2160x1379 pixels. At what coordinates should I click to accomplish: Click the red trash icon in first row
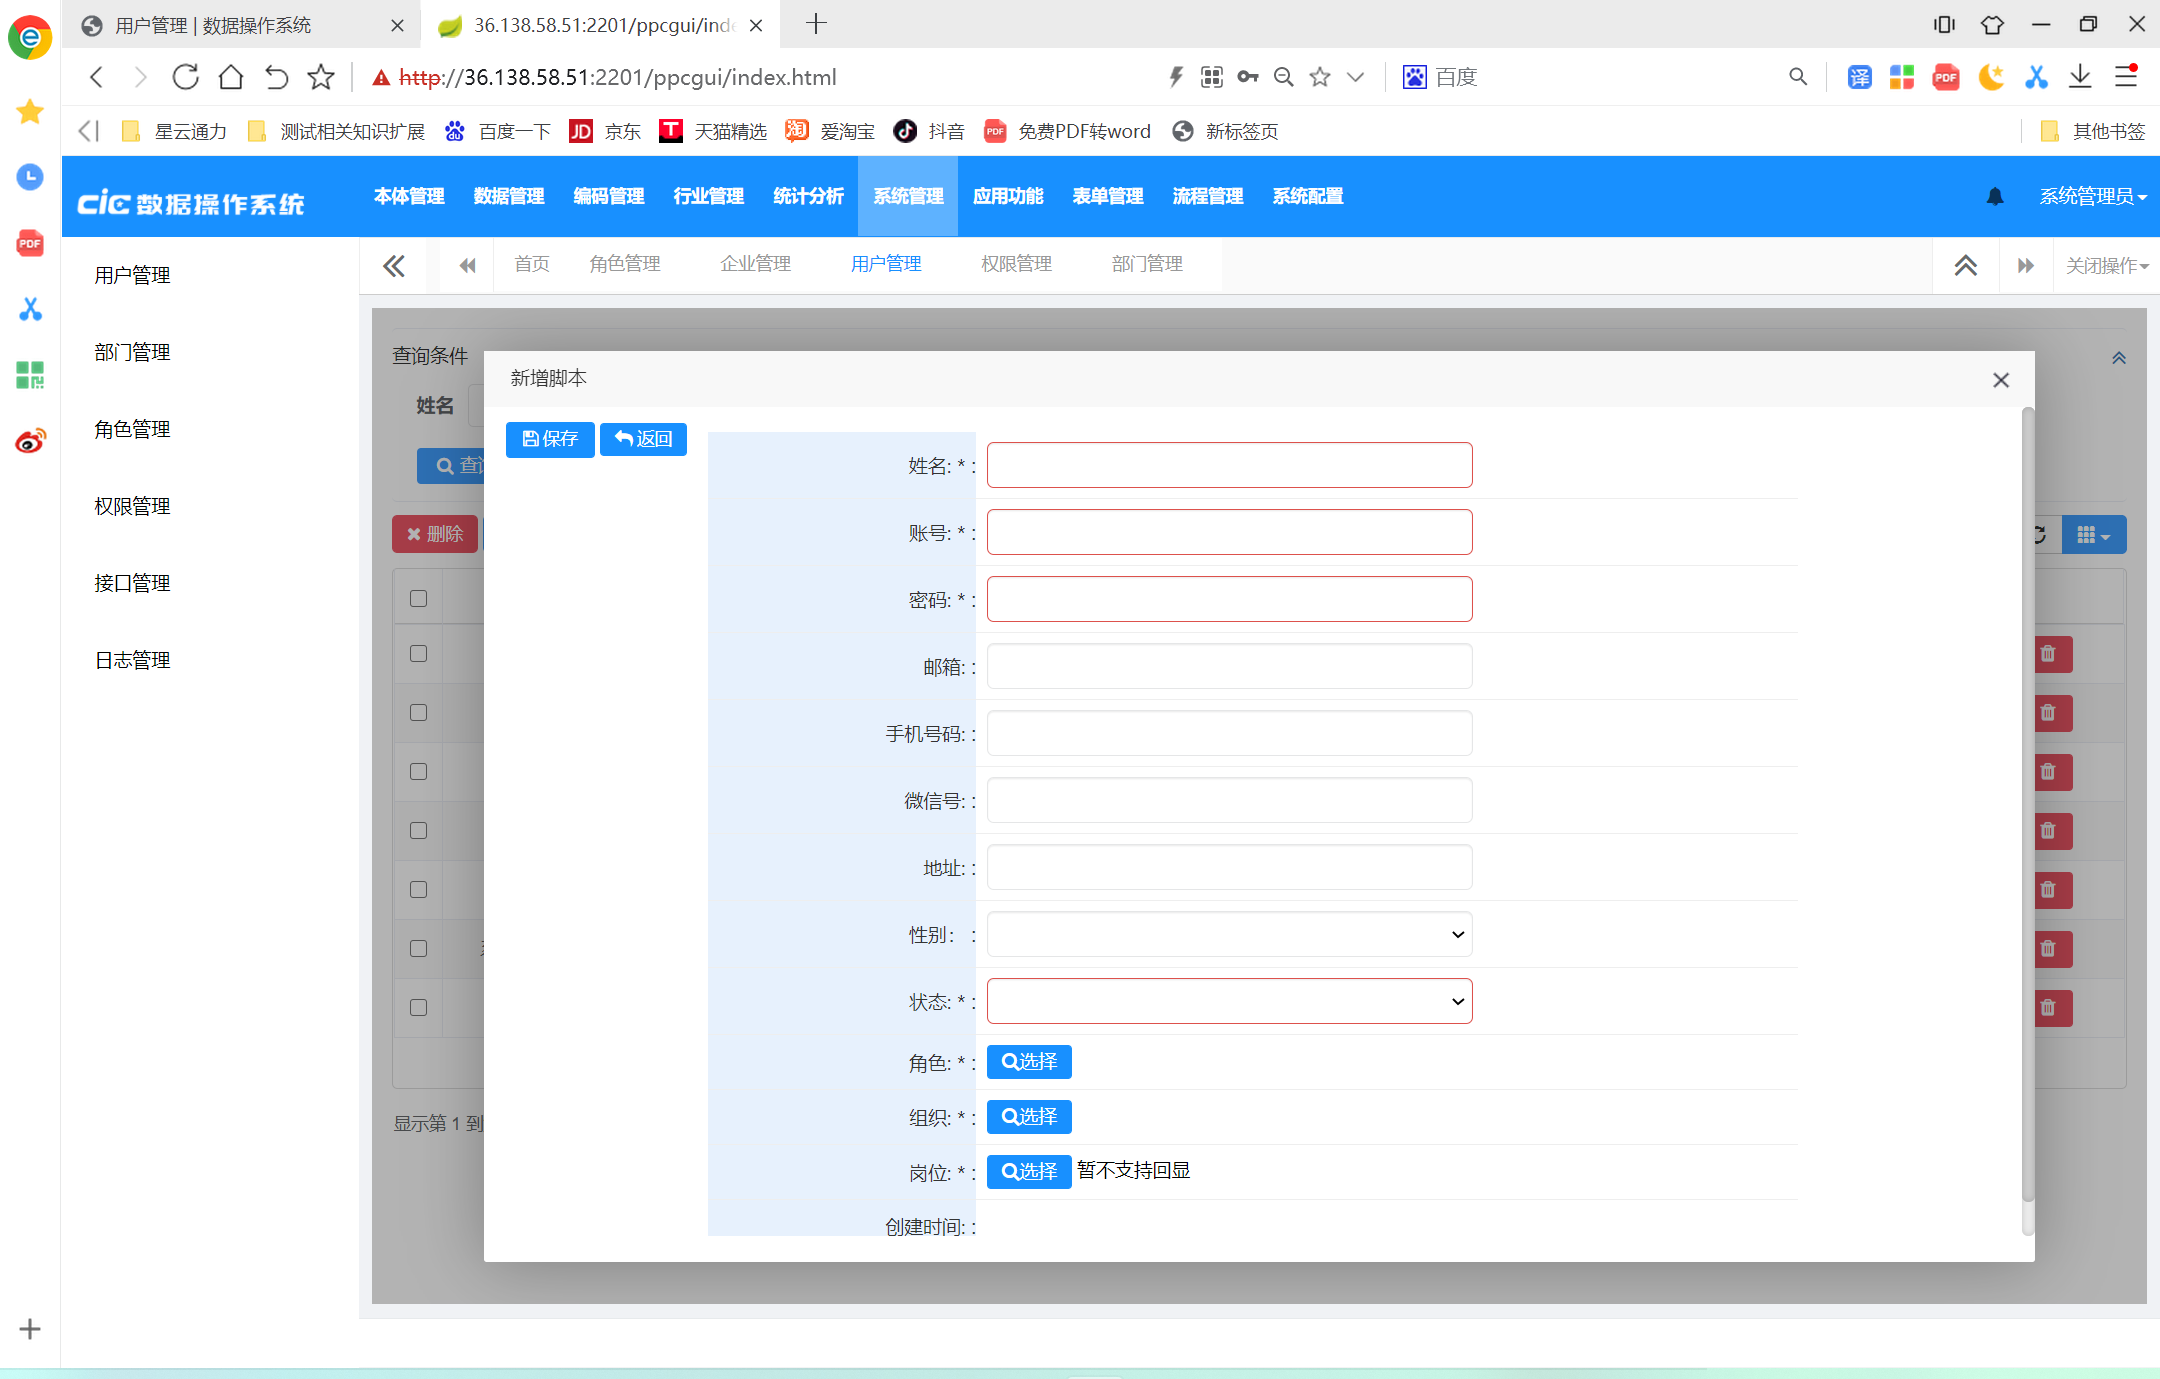(2048, 654)
